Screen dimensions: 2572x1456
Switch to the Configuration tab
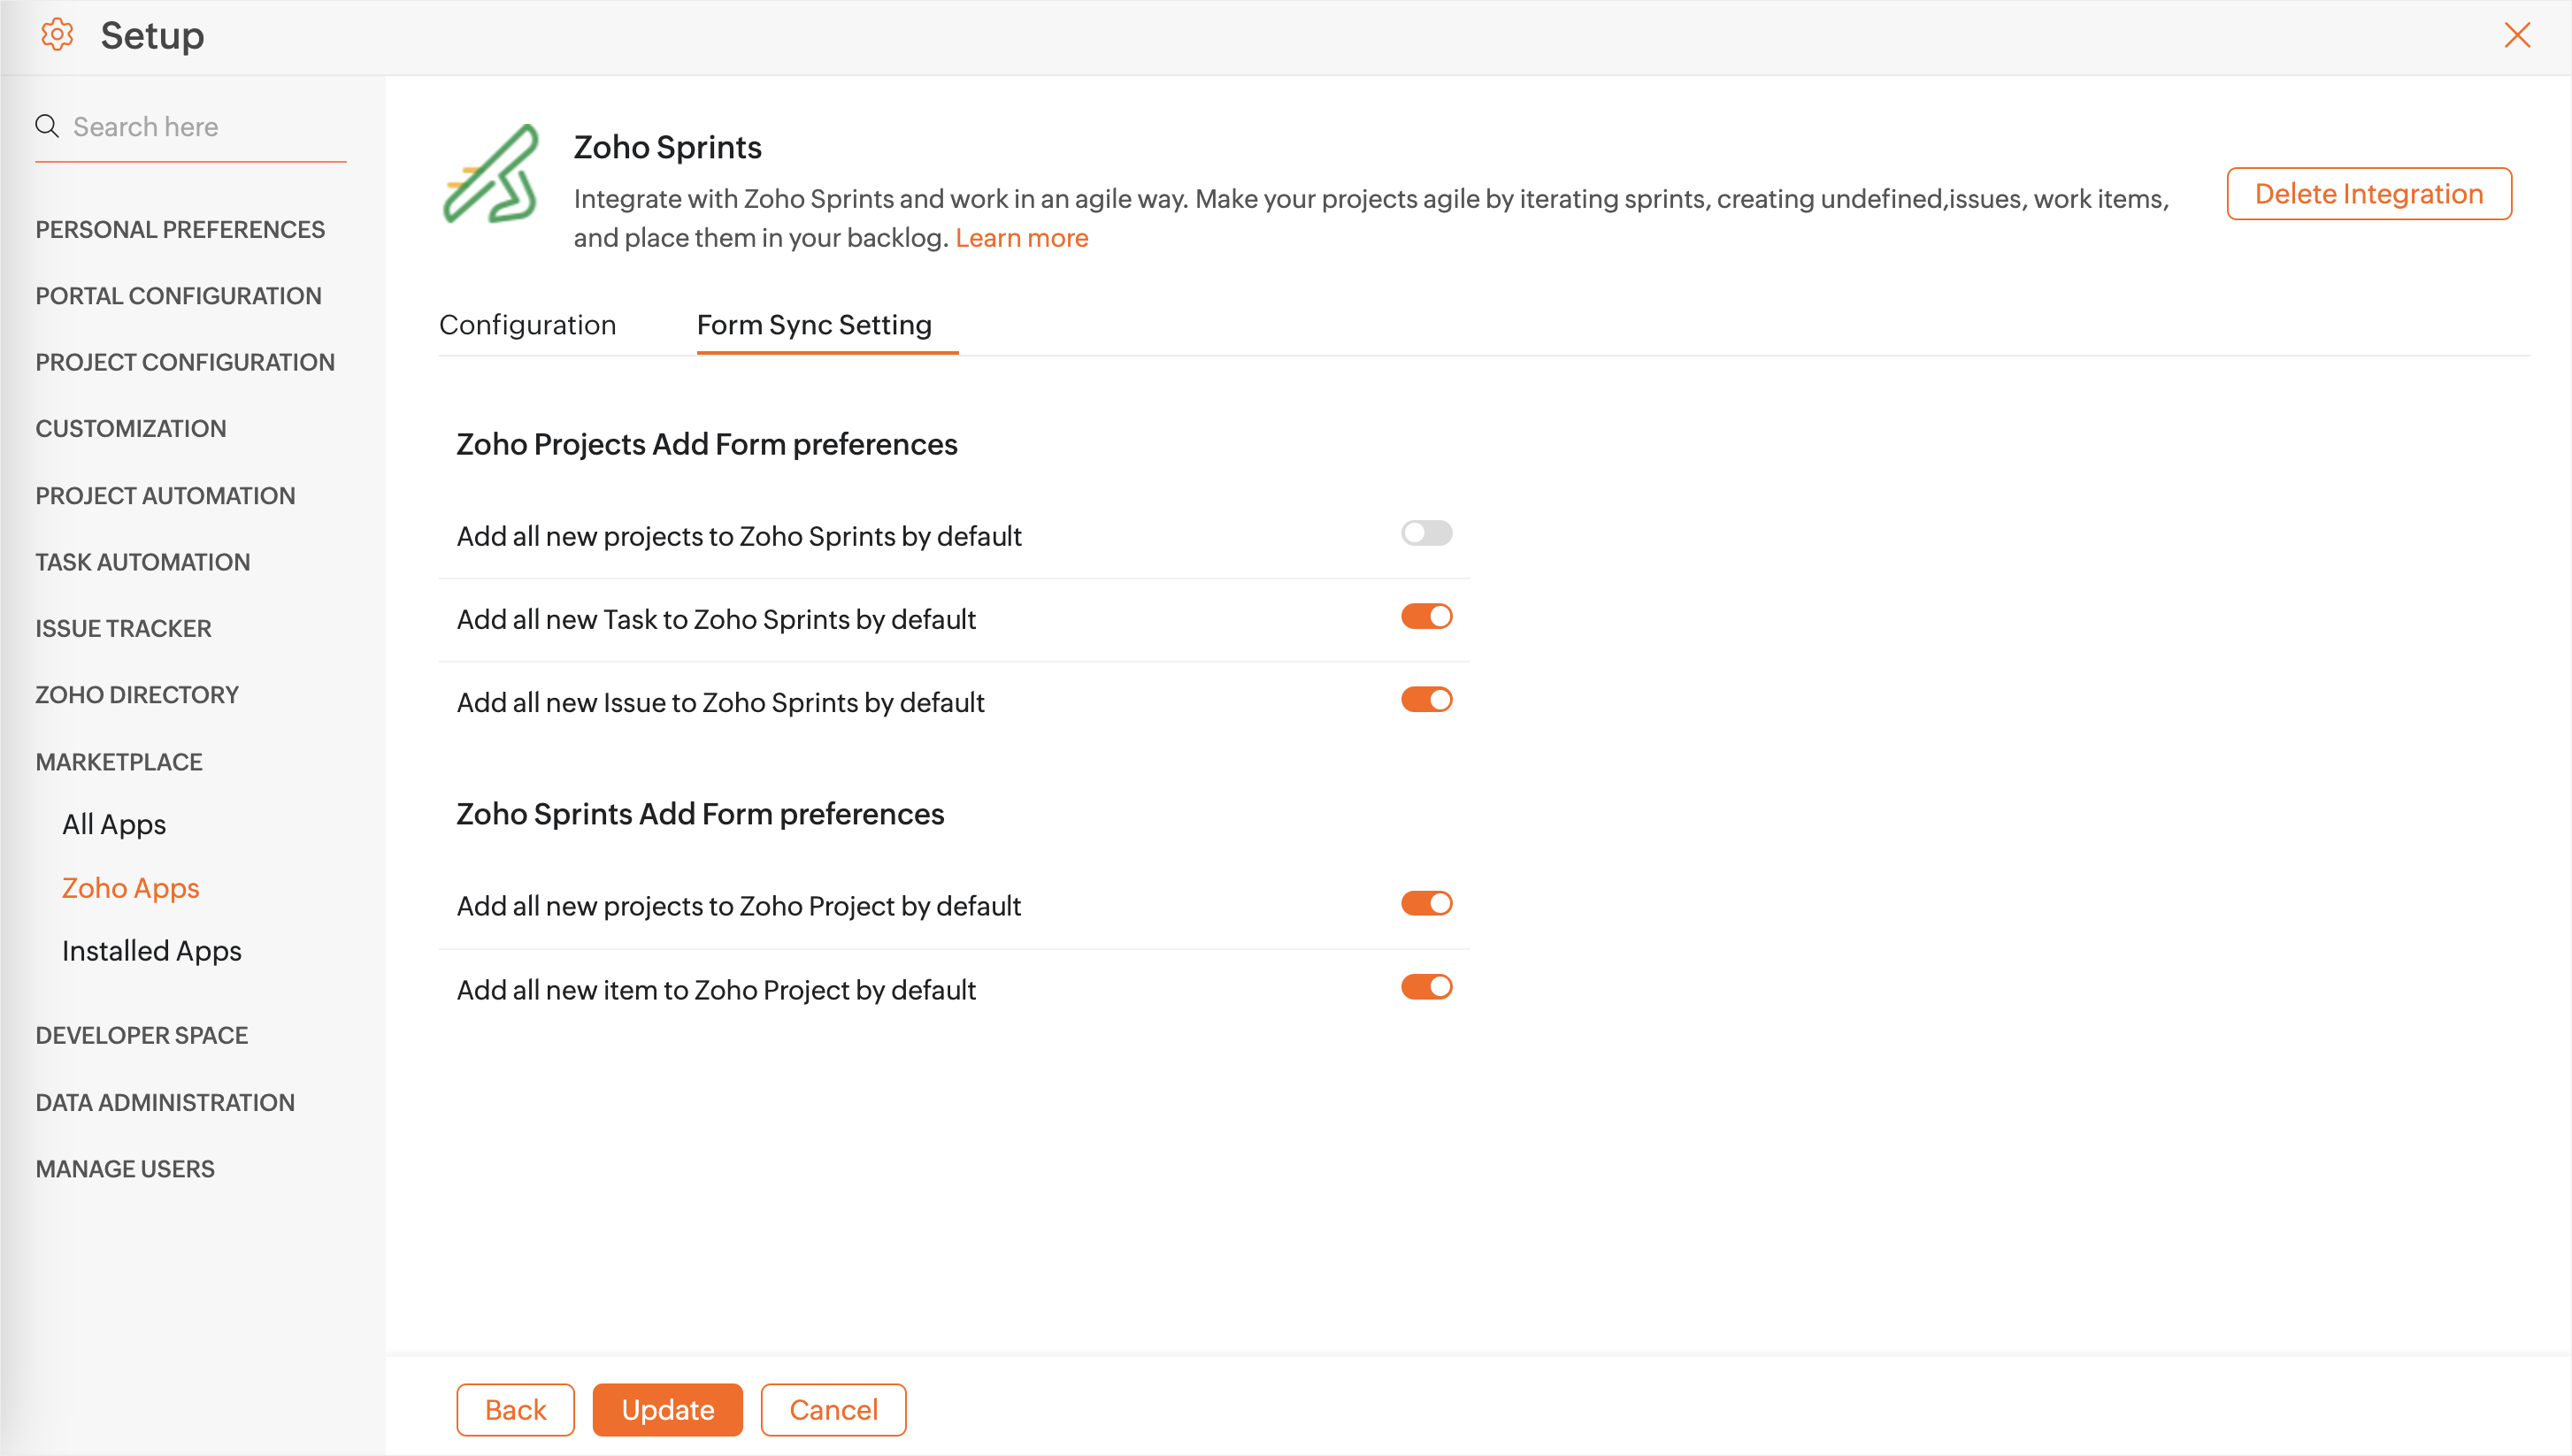(x=527, y=325)
